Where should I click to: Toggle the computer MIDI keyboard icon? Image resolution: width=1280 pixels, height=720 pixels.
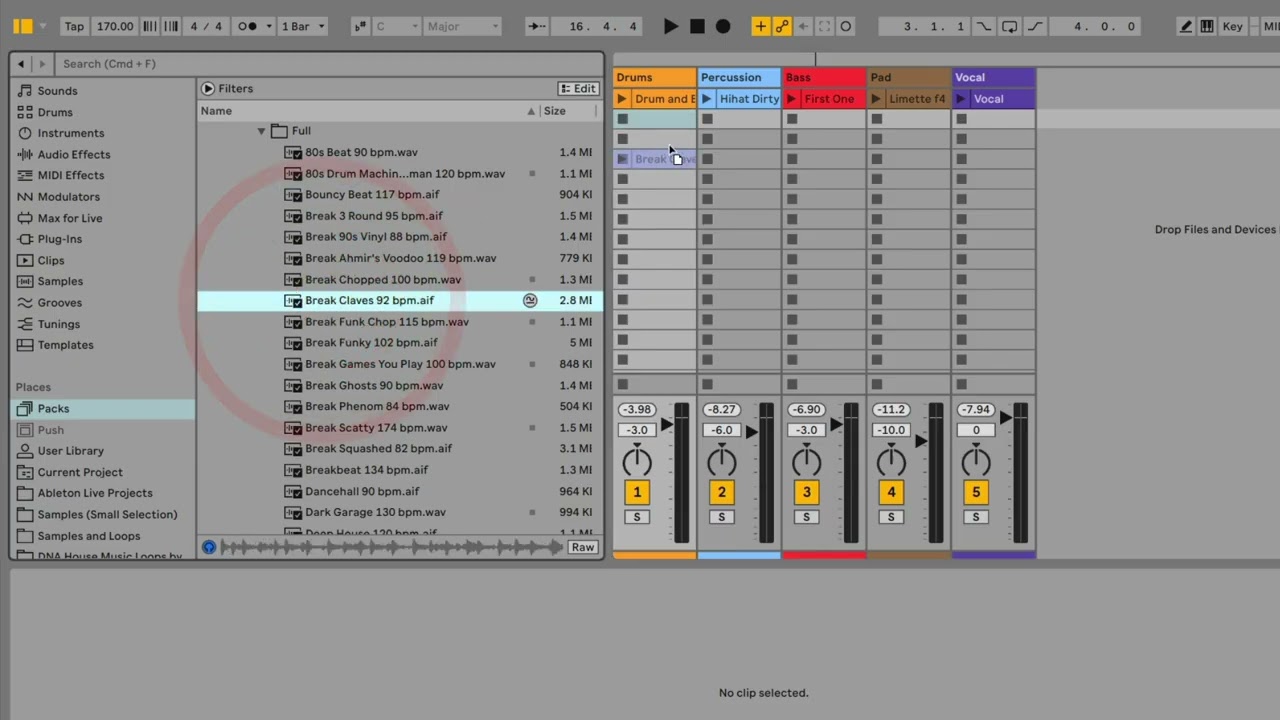(x=1207, y=26)
